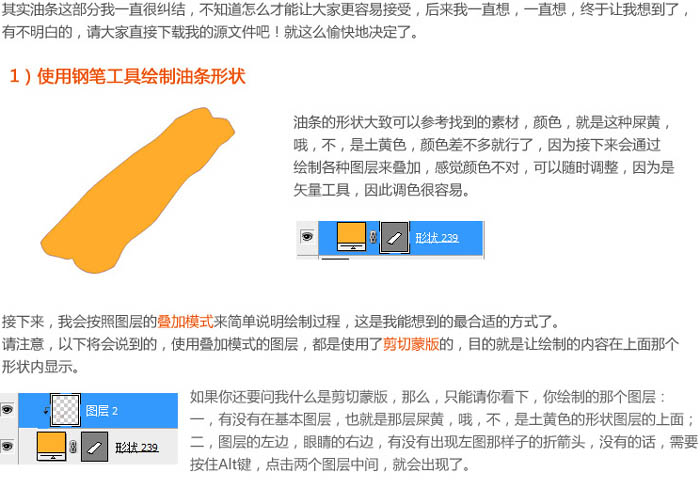Click orange fill thumbnail beside blue 形状 239 label
Screen dimensions: 700x488
(x=351, y=236)
